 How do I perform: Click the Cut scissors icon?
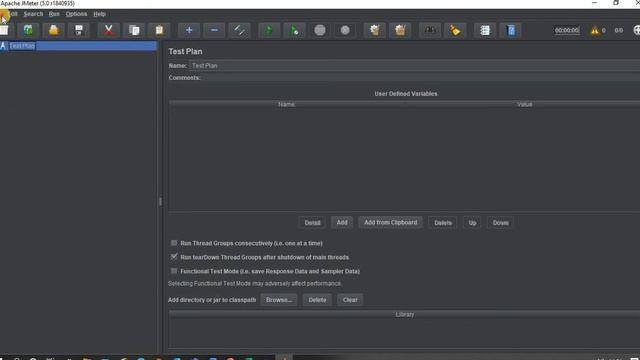109,30
